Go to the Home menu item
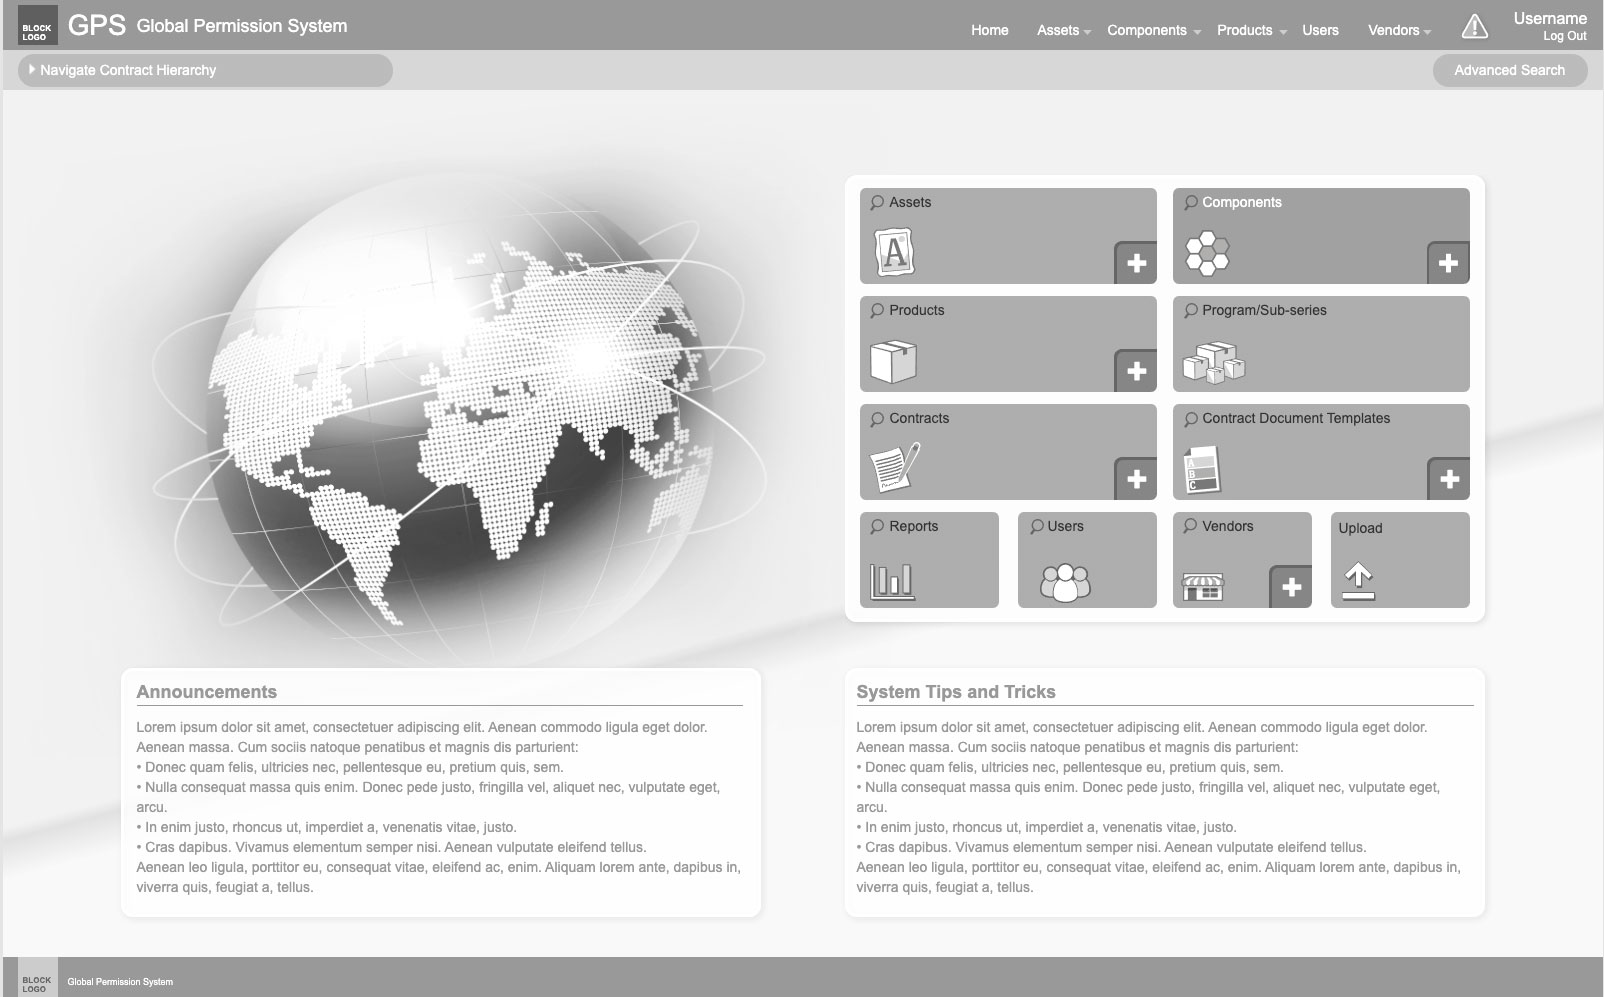The height and width of the screenshot is (997, 1604). pyautogui.click(x=989, y=31)
